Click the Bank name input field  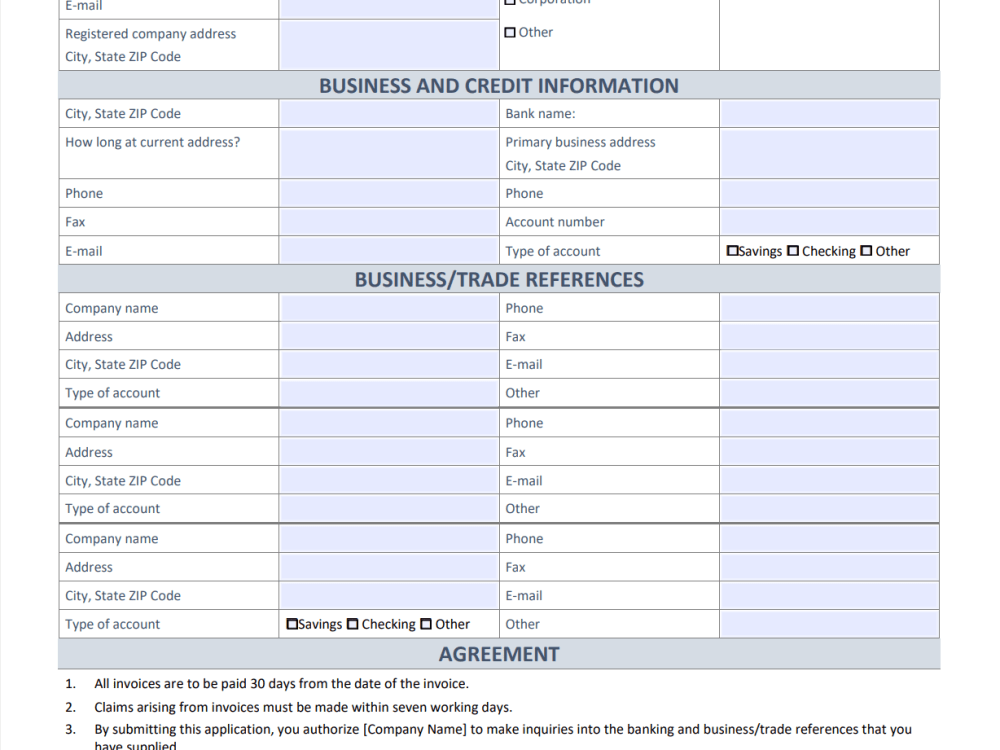tap(829, 114)
